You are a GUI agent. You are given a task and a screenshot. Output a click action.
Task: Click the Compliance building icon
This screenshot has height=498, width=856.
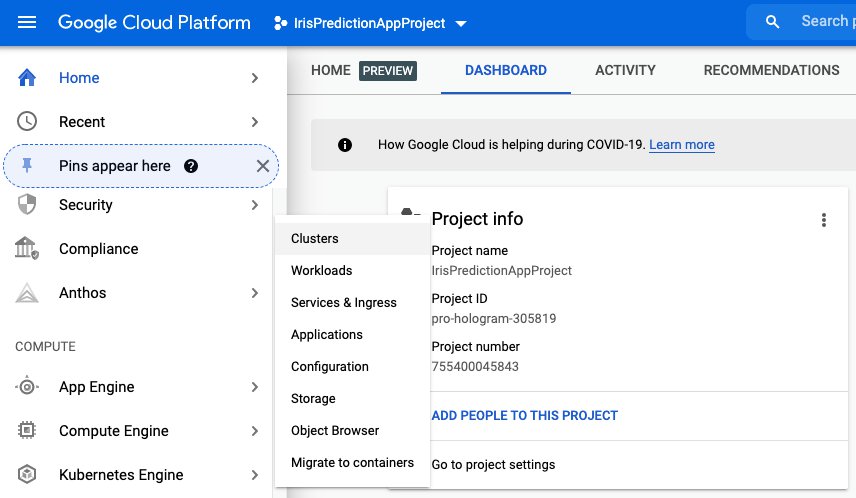[x=27, y=249]
